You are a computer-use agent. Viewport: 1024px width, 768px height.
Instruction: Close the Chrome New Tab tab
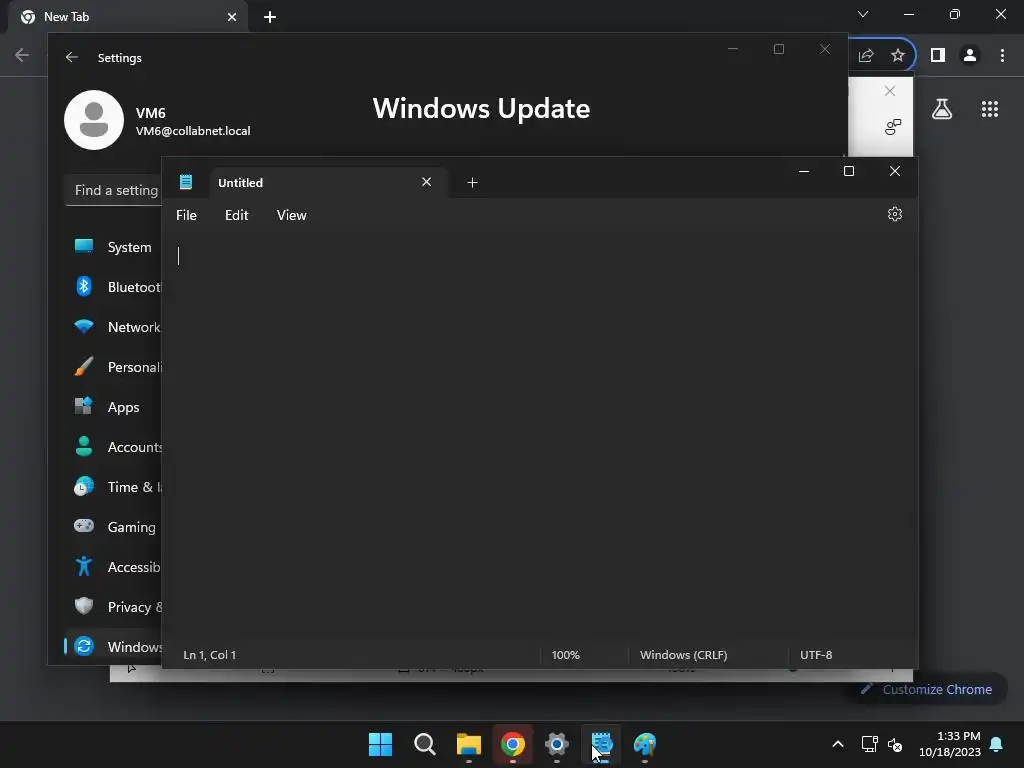pyautogui.click(x=232, y=17)
